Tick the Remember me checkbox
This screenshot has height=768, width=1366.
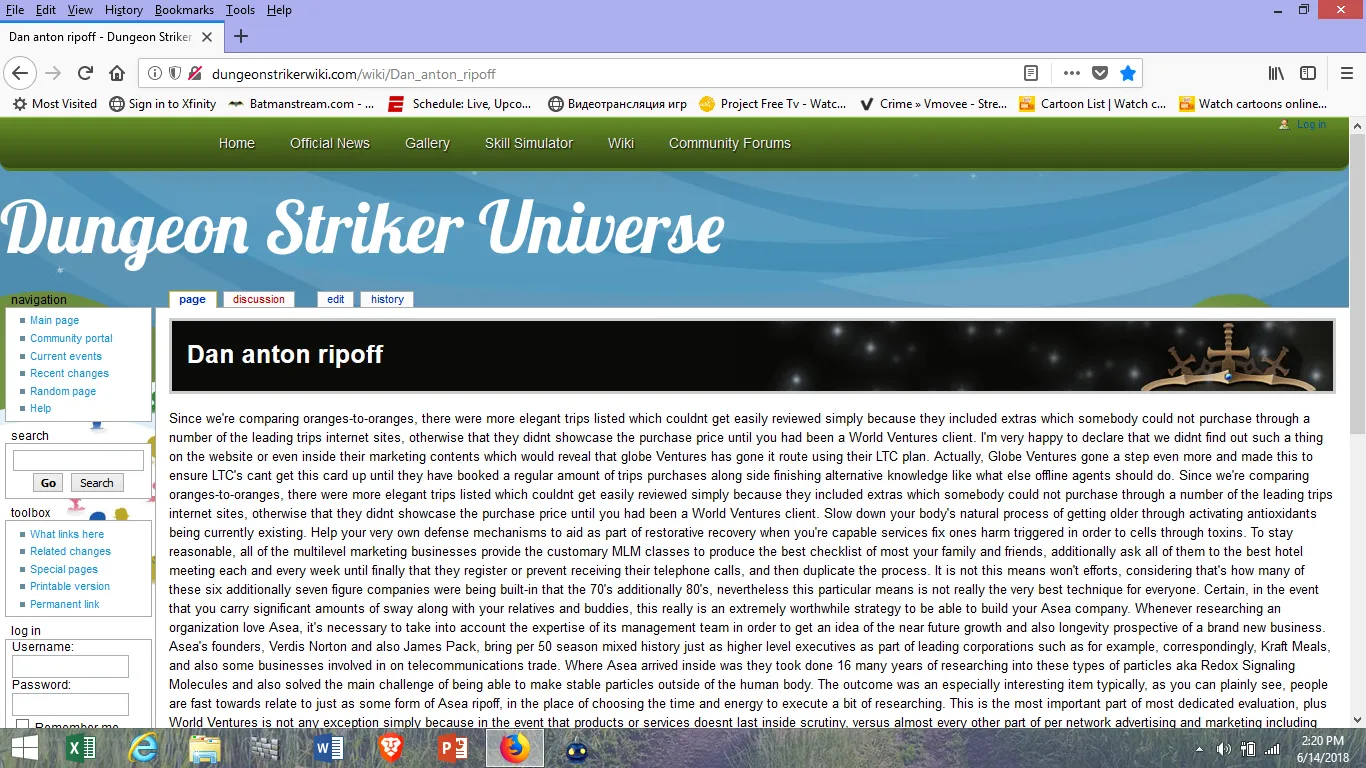[22, 725]
